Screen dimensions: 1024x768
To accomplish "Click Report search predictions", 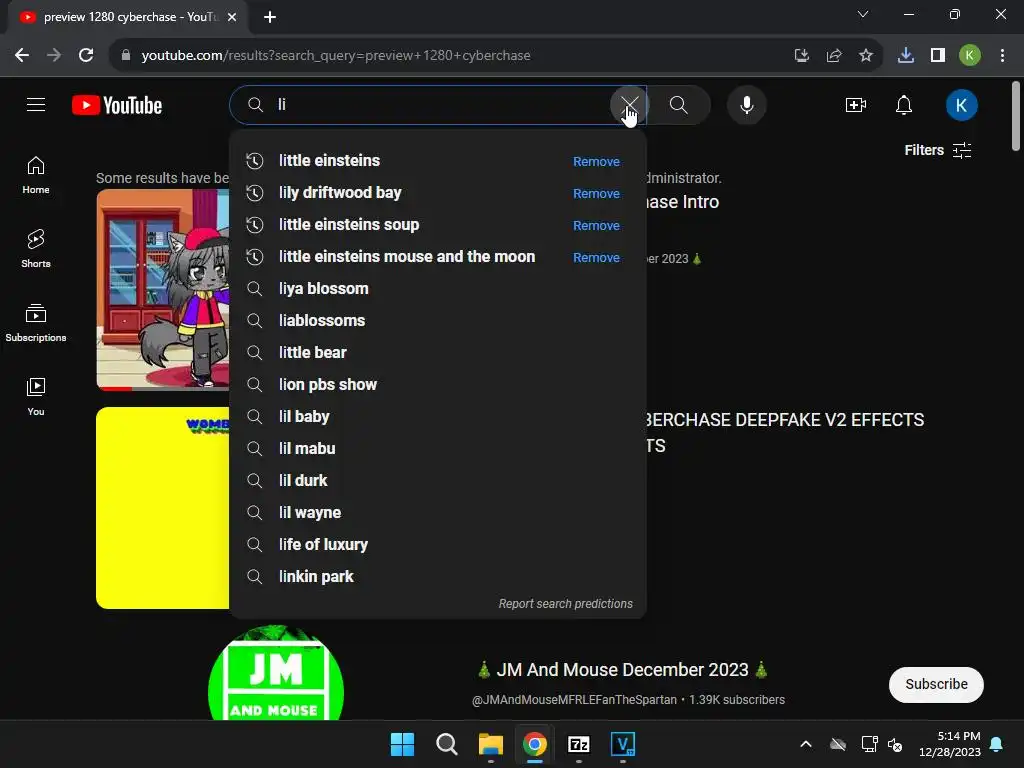I will 566,603.
